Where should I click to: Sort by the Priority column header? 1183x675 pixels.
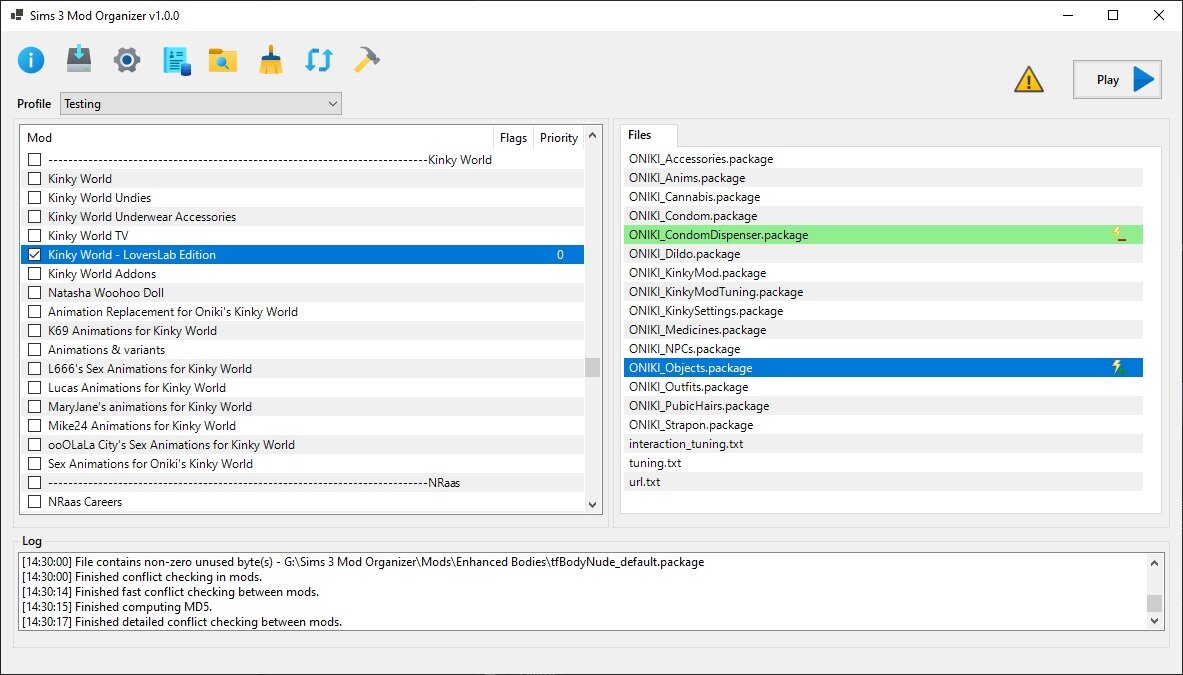tap(559, 137)
